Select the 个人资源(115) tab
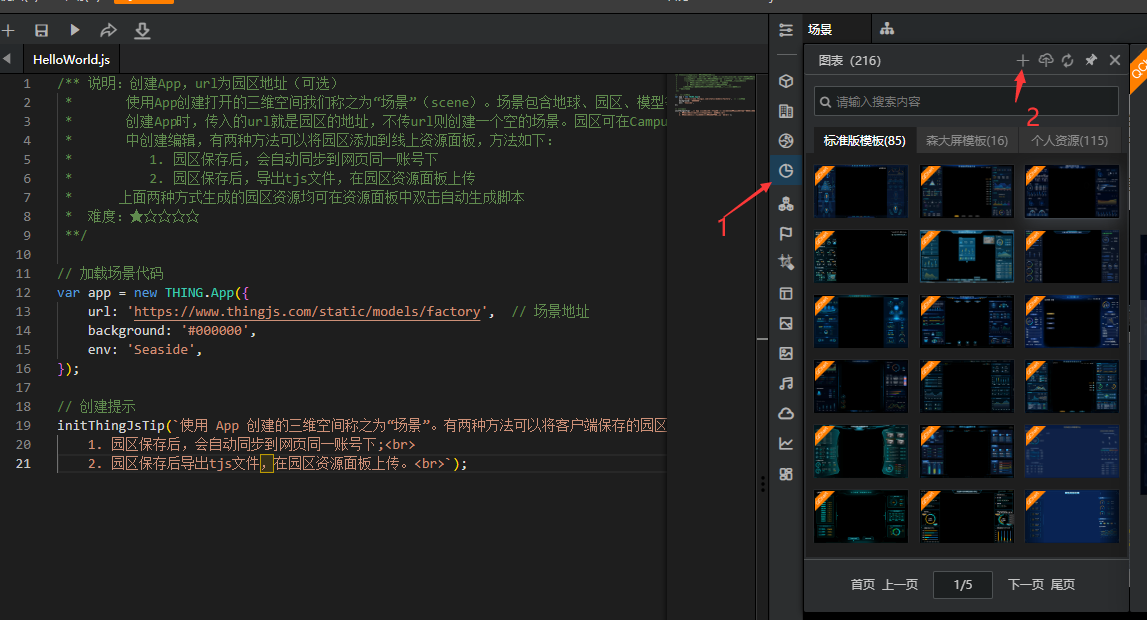Screen dimensions: 1147x620 click(1069, 140)
